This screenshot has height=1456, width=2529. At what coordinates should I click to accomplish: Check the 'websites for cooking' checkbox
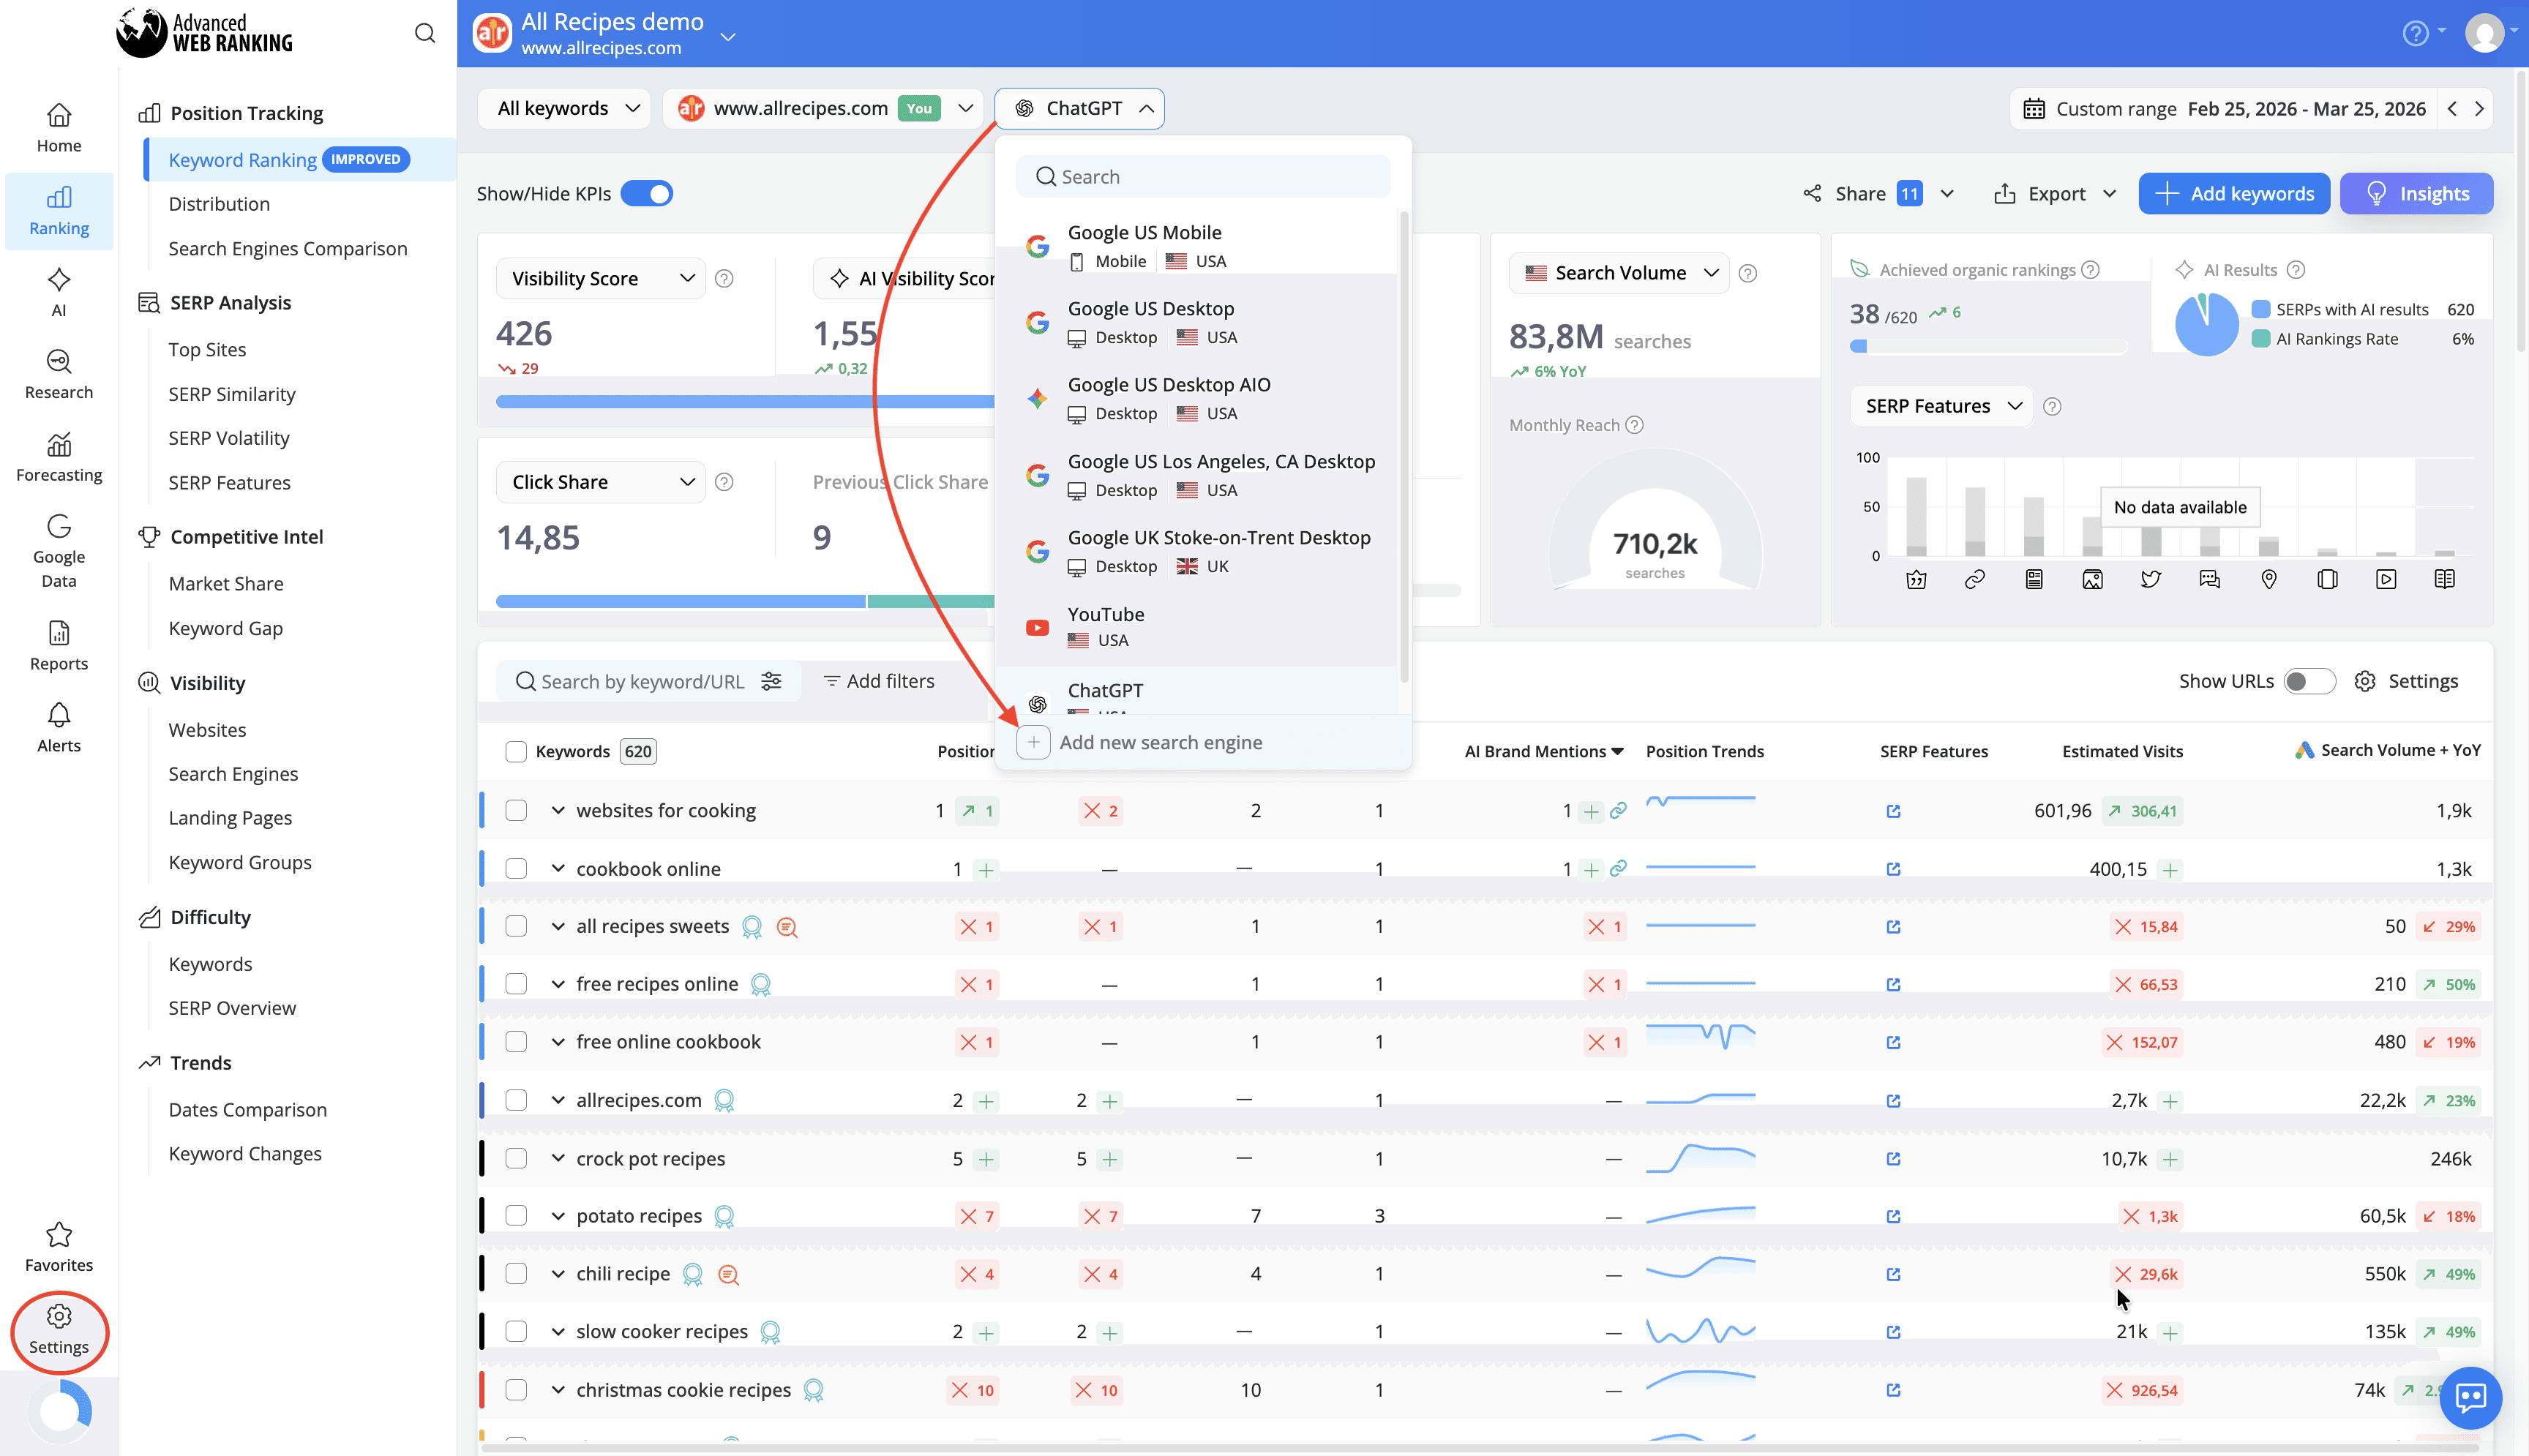(x=516, y=810)
